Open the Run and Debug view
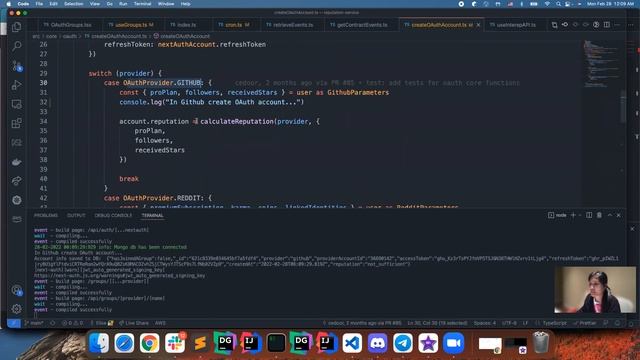The height and width of the screenshot is (360, 640). tap(17, 85)
